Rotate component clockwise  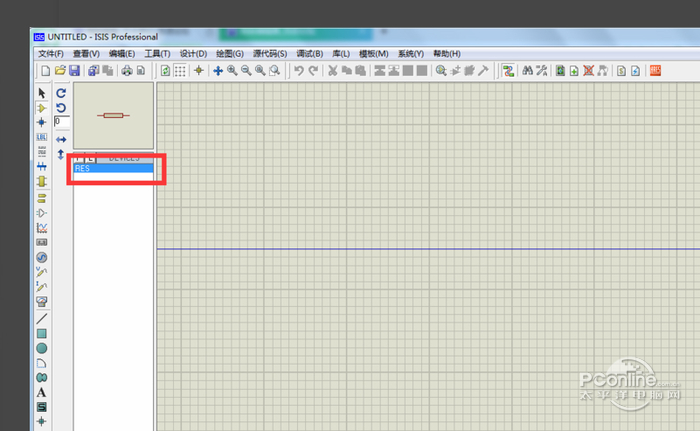(x=61, y=93)
